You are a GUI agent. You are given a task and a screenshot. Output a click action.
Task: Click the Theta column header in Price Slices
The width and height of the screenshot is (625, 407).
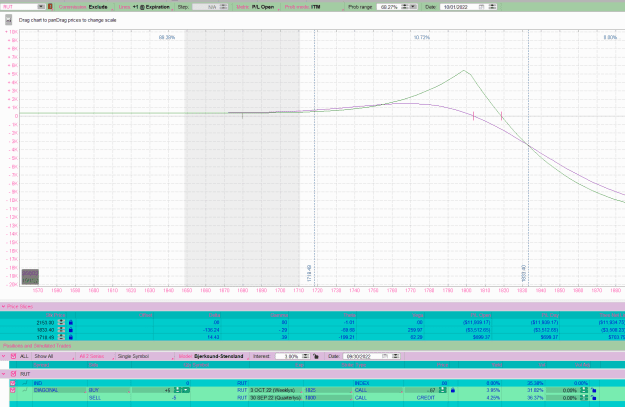(349, 315)
